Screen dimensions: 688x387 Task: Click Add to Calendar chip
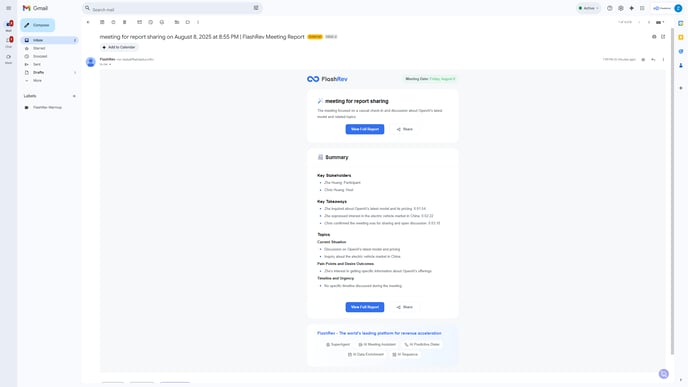(119, 47)
